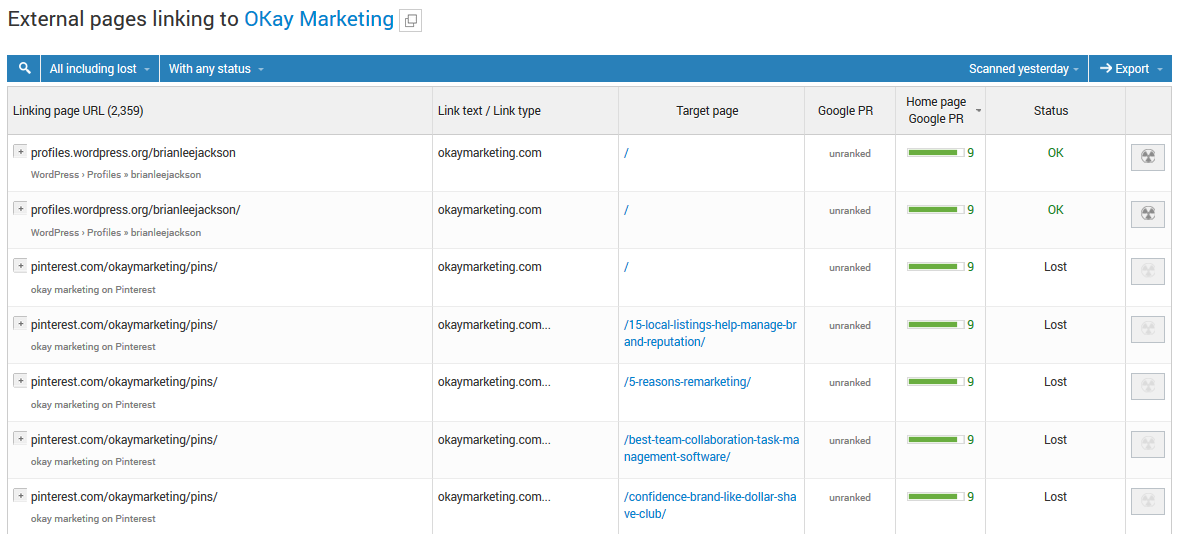
Task: Expand the Pinterest row targeting the homepage /
Action: tap(20, 266)
